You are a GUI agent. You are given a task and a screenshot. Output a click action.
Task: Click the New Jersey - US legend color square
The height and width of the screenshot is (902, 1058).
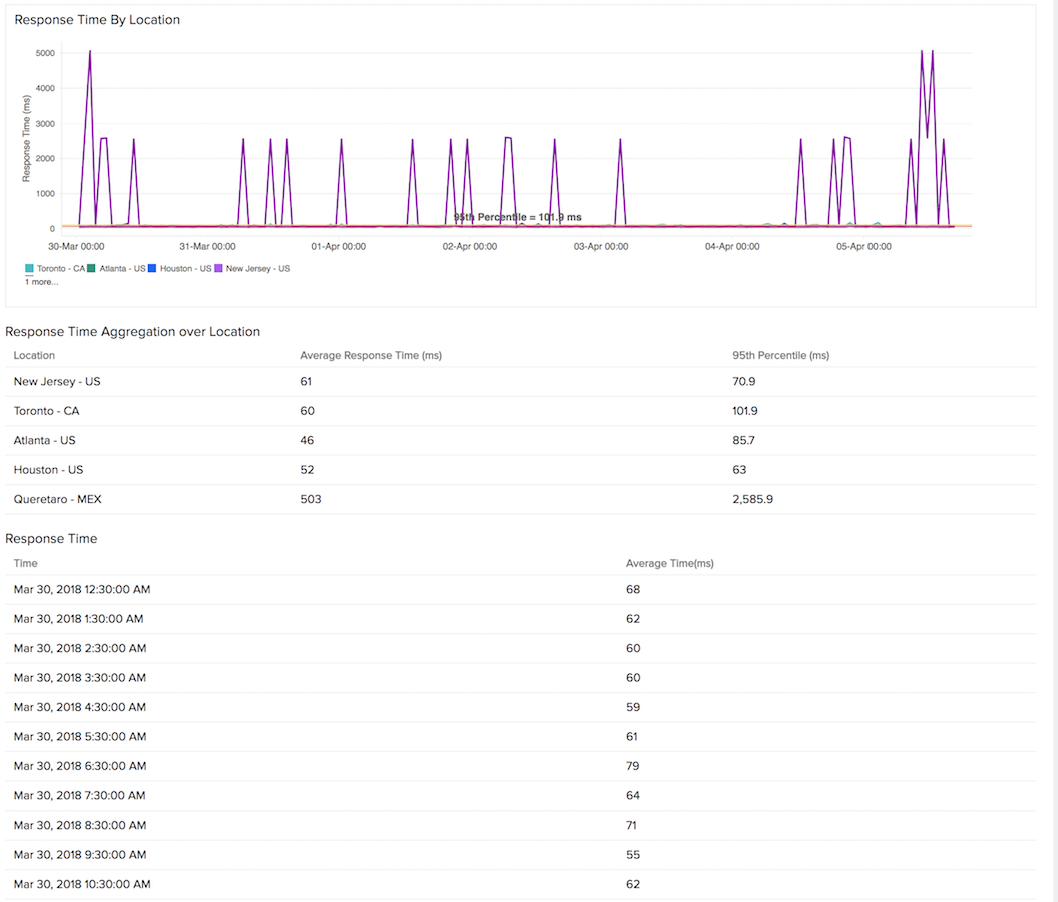pyautogui.click(x=219, y=268)
